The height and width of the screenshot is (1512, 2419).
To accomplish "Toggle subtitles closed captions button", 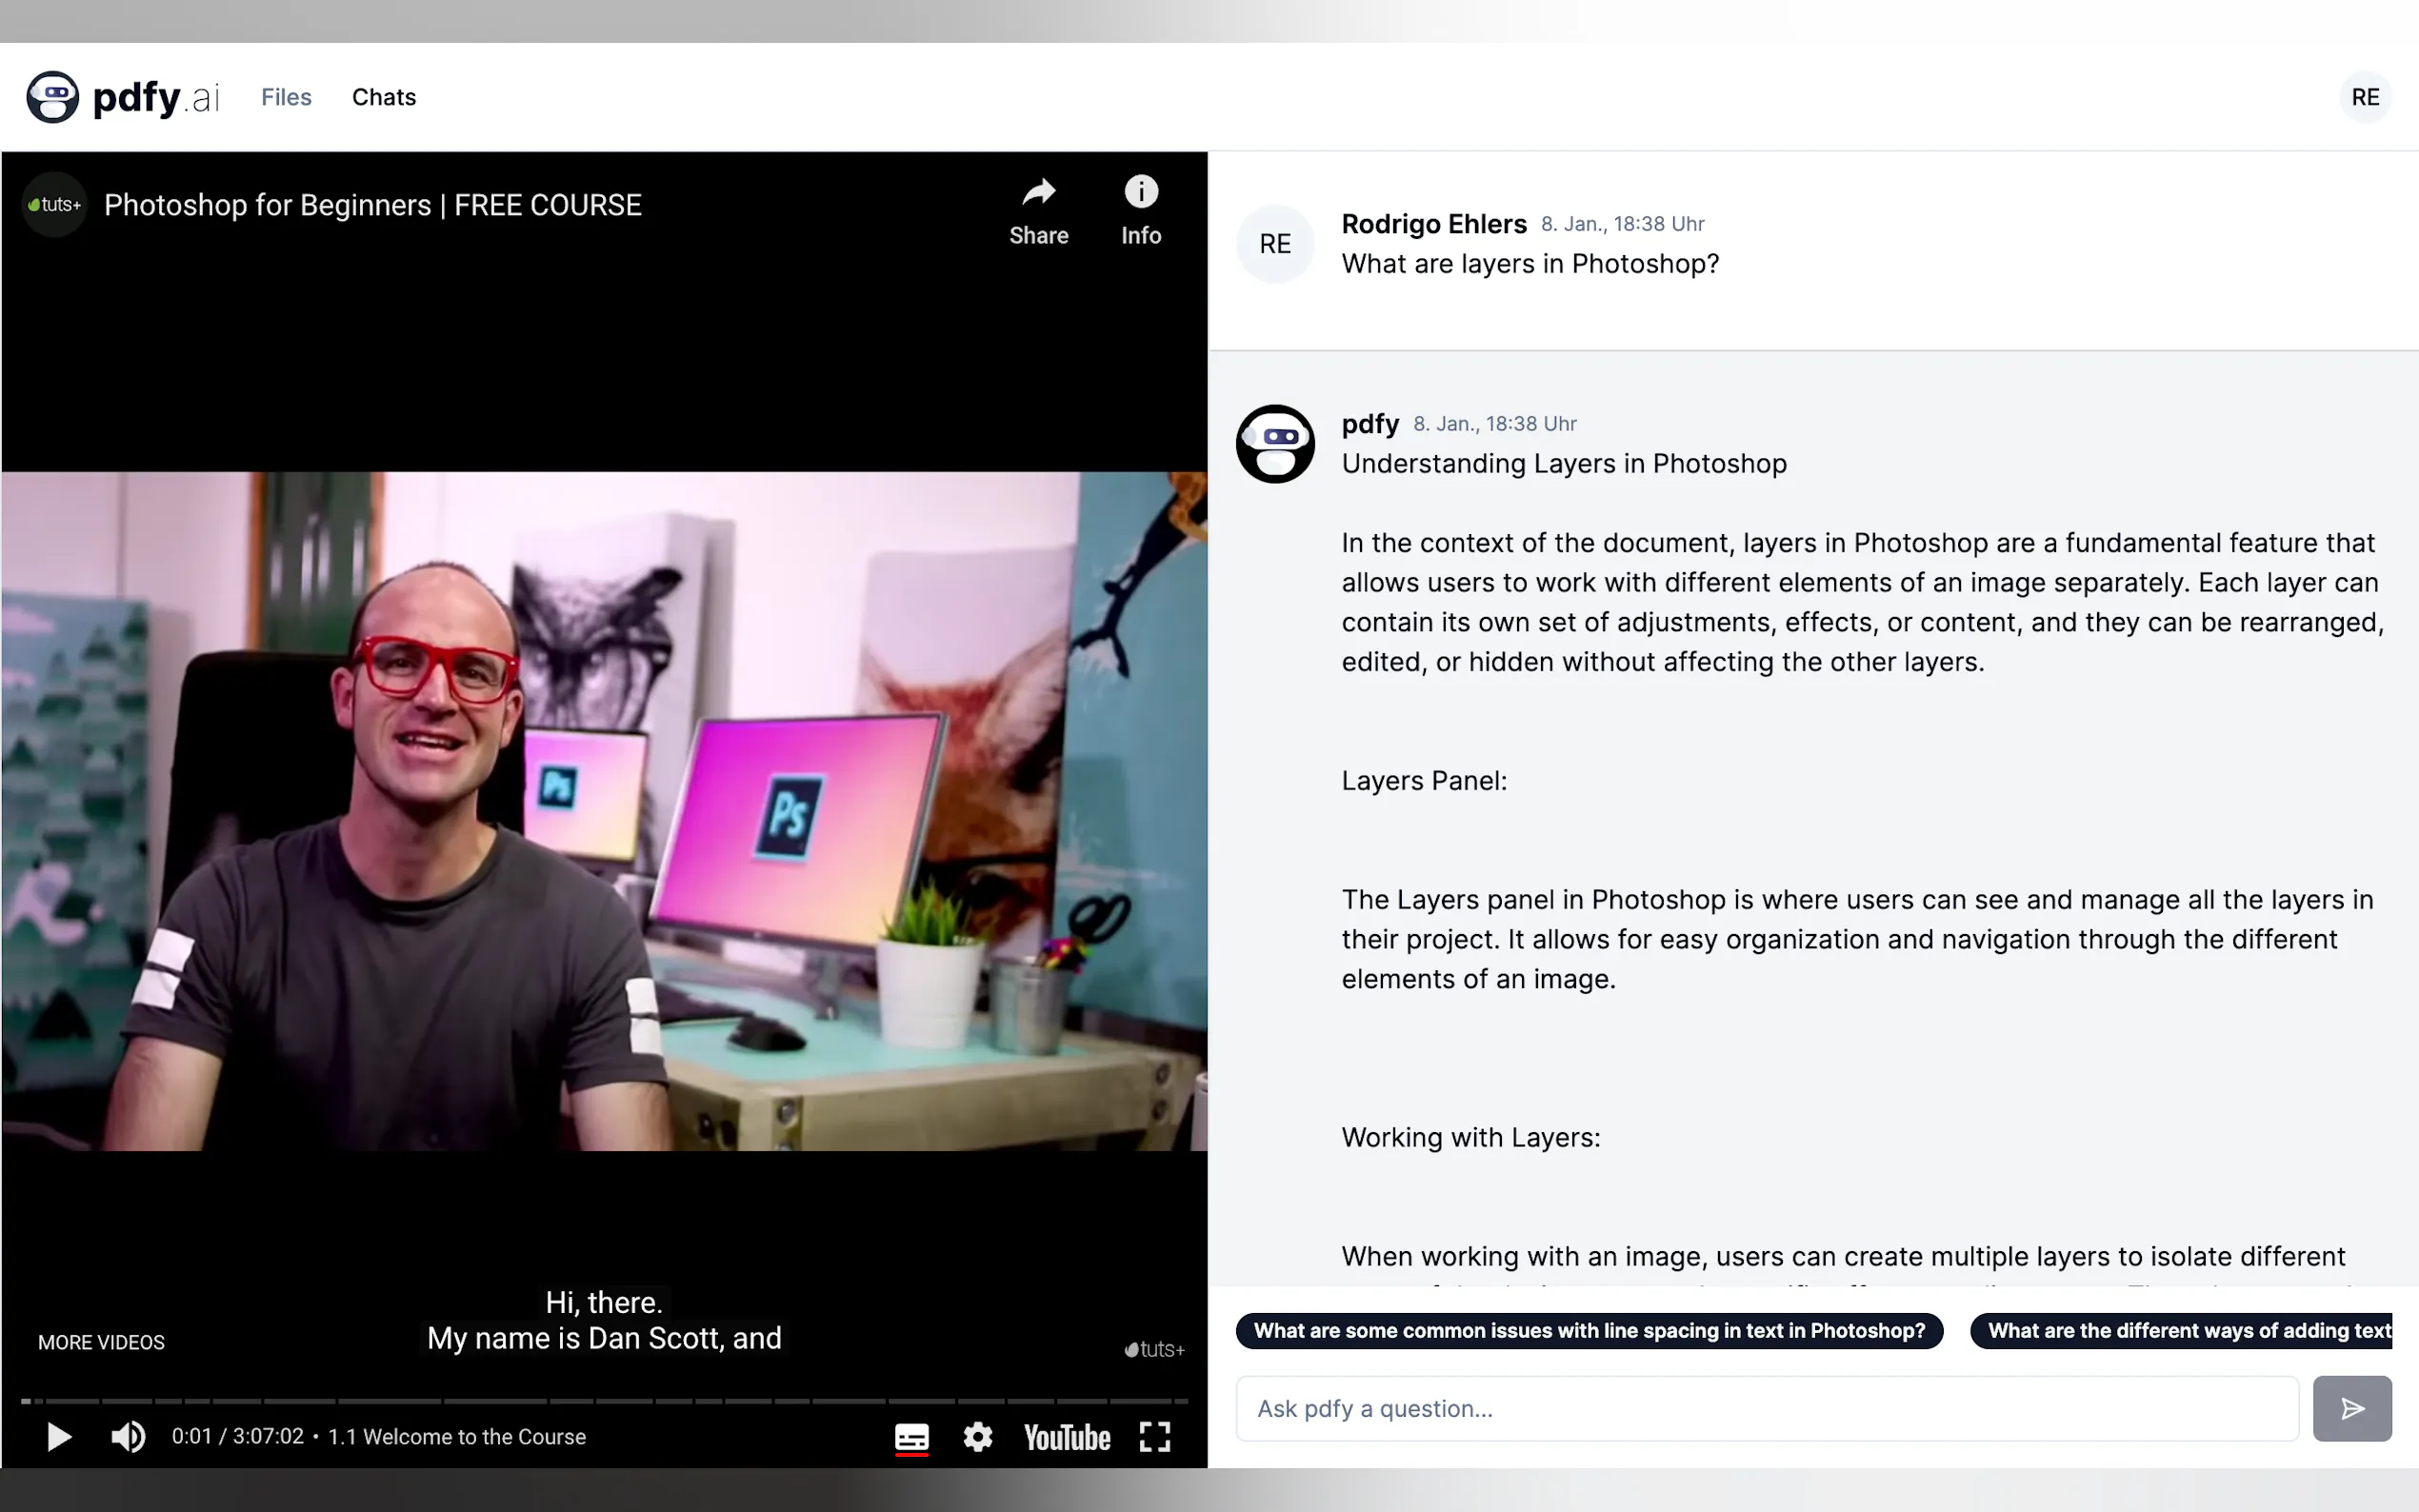I will pos(910,1437).
